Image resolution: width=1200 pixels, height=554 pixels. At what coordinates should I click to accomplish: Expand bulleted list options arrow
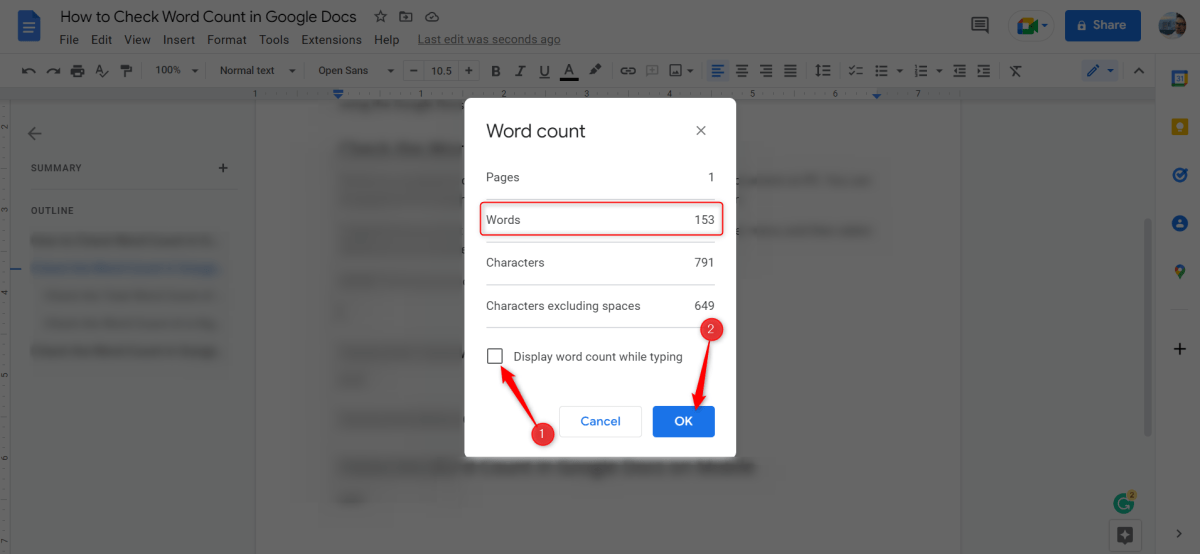pos(900,71)
